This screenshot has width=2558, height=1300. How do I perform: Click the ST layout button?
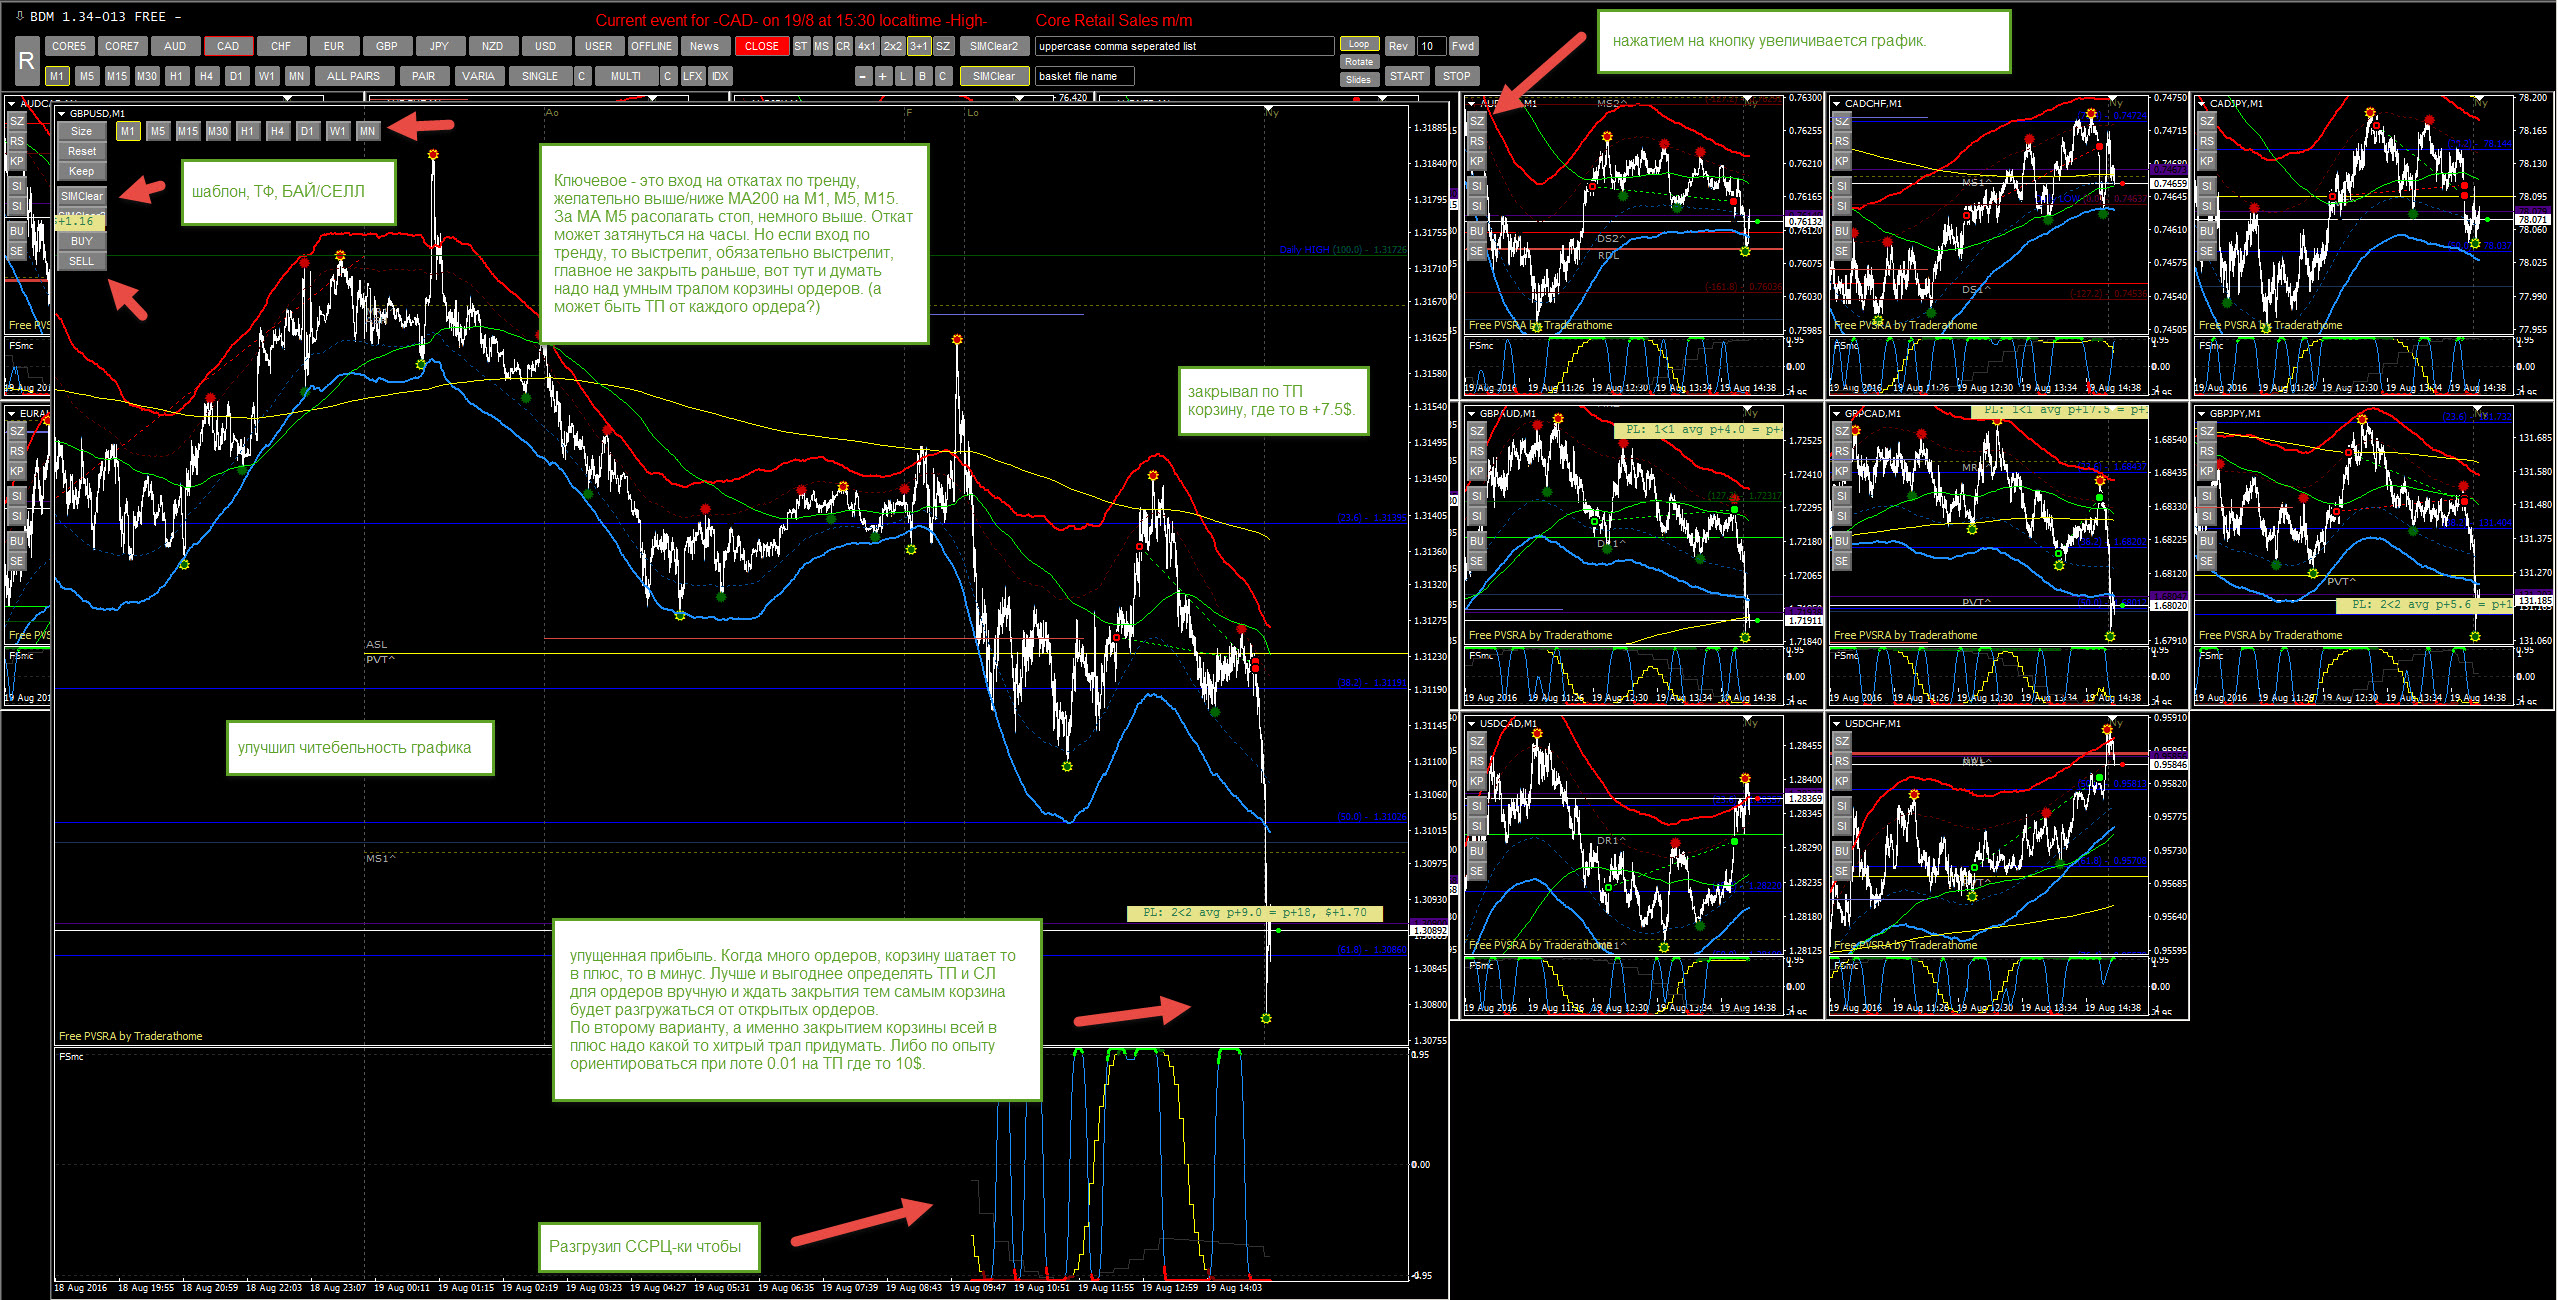point(801,46)
